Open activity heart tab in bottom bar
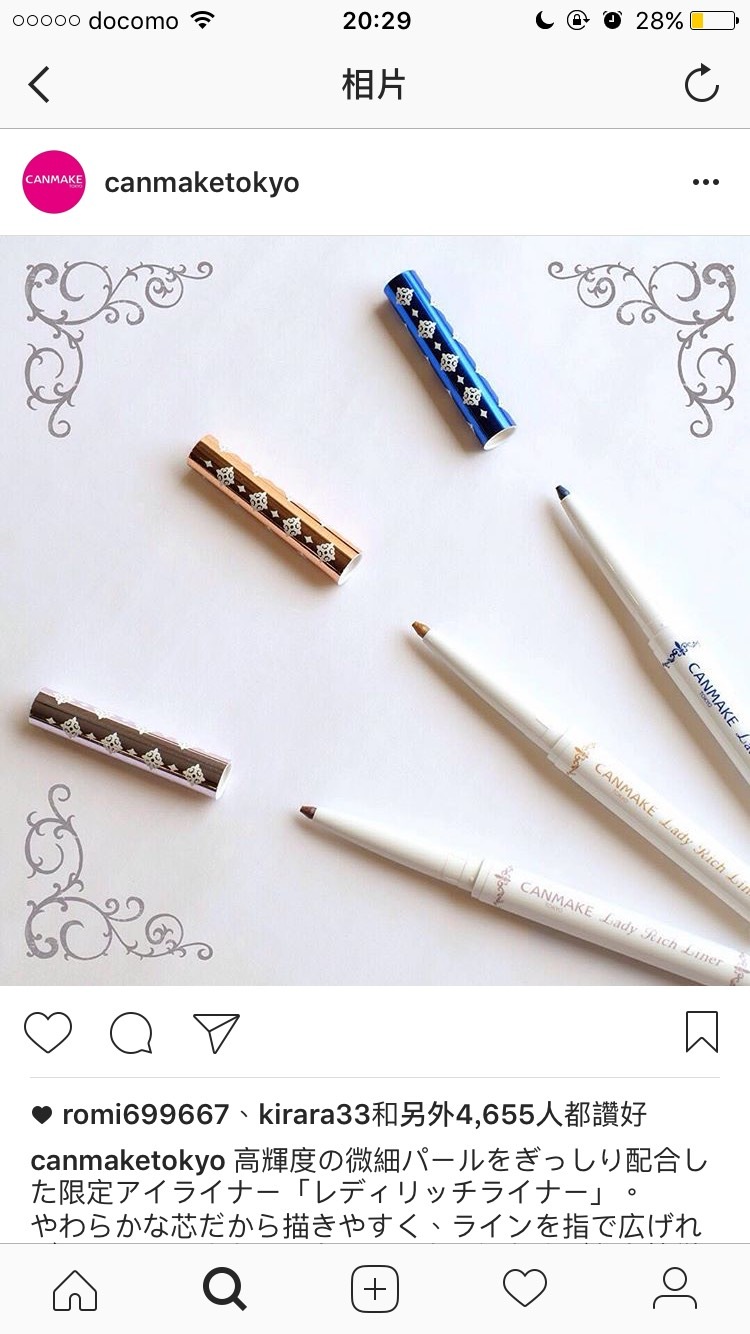The height and width of the screenshot is (1334, 750). 525,1289
